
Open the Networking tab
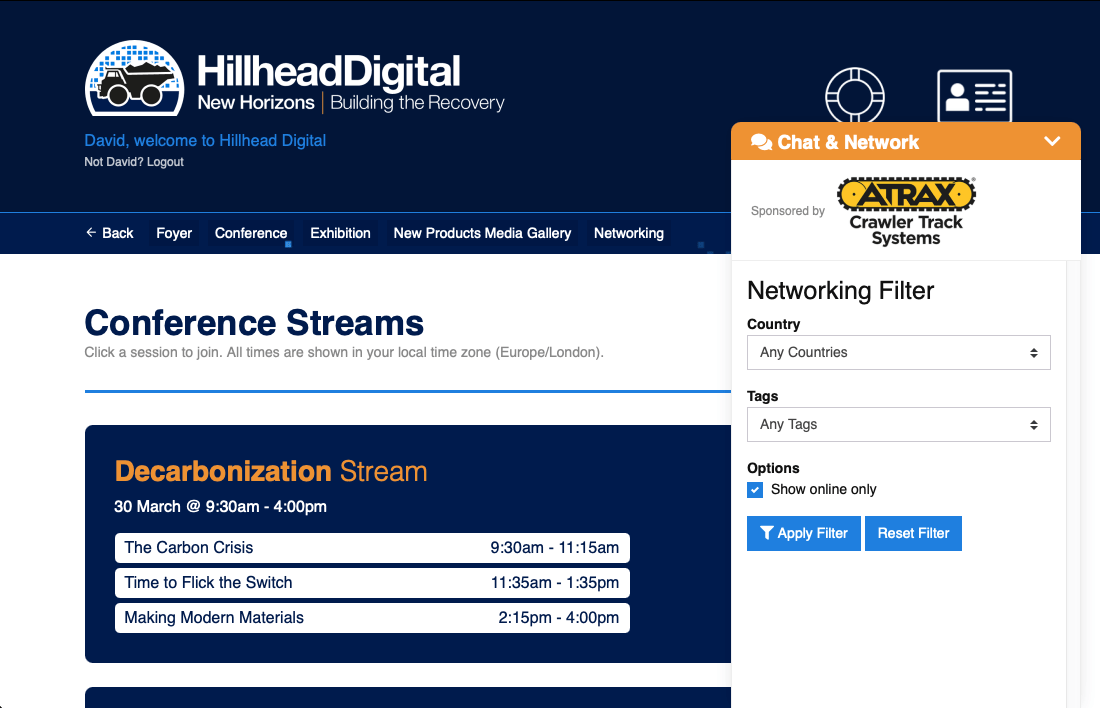click(629, 233)
